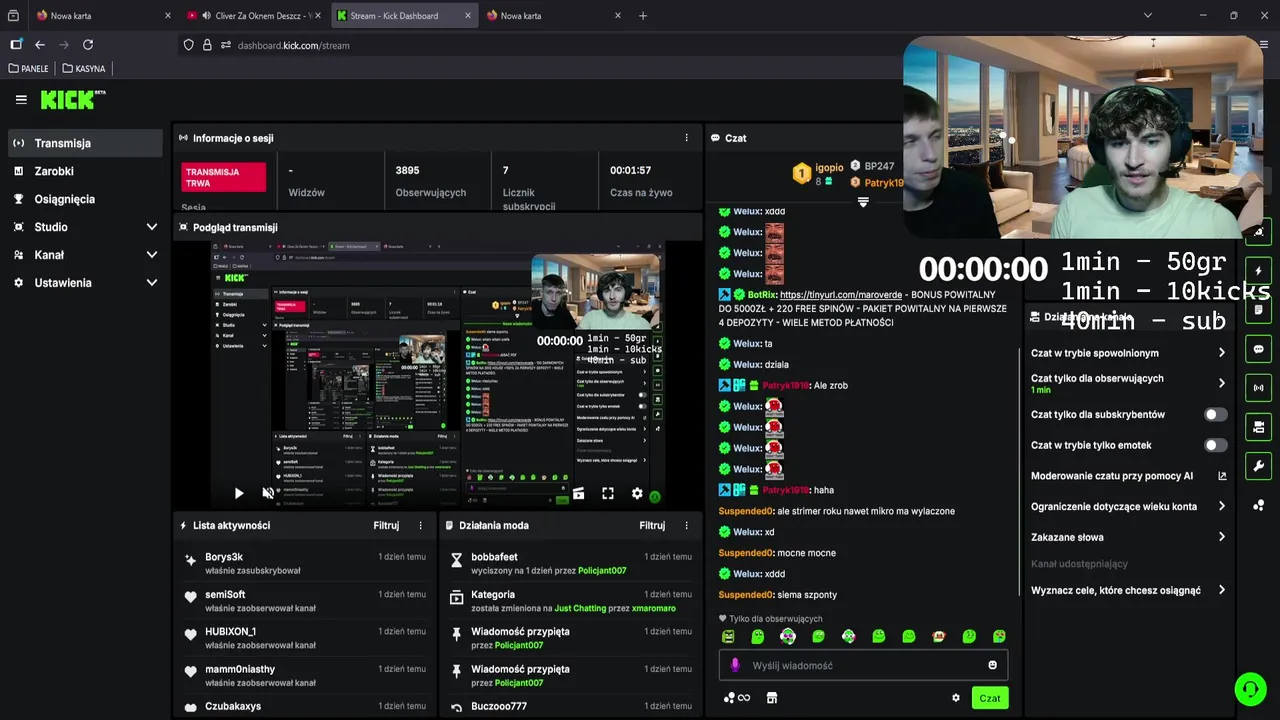Screen dimensions: 1280x720
Task: Click the document icon in the right sidebar
Action: coord(1258,310)
